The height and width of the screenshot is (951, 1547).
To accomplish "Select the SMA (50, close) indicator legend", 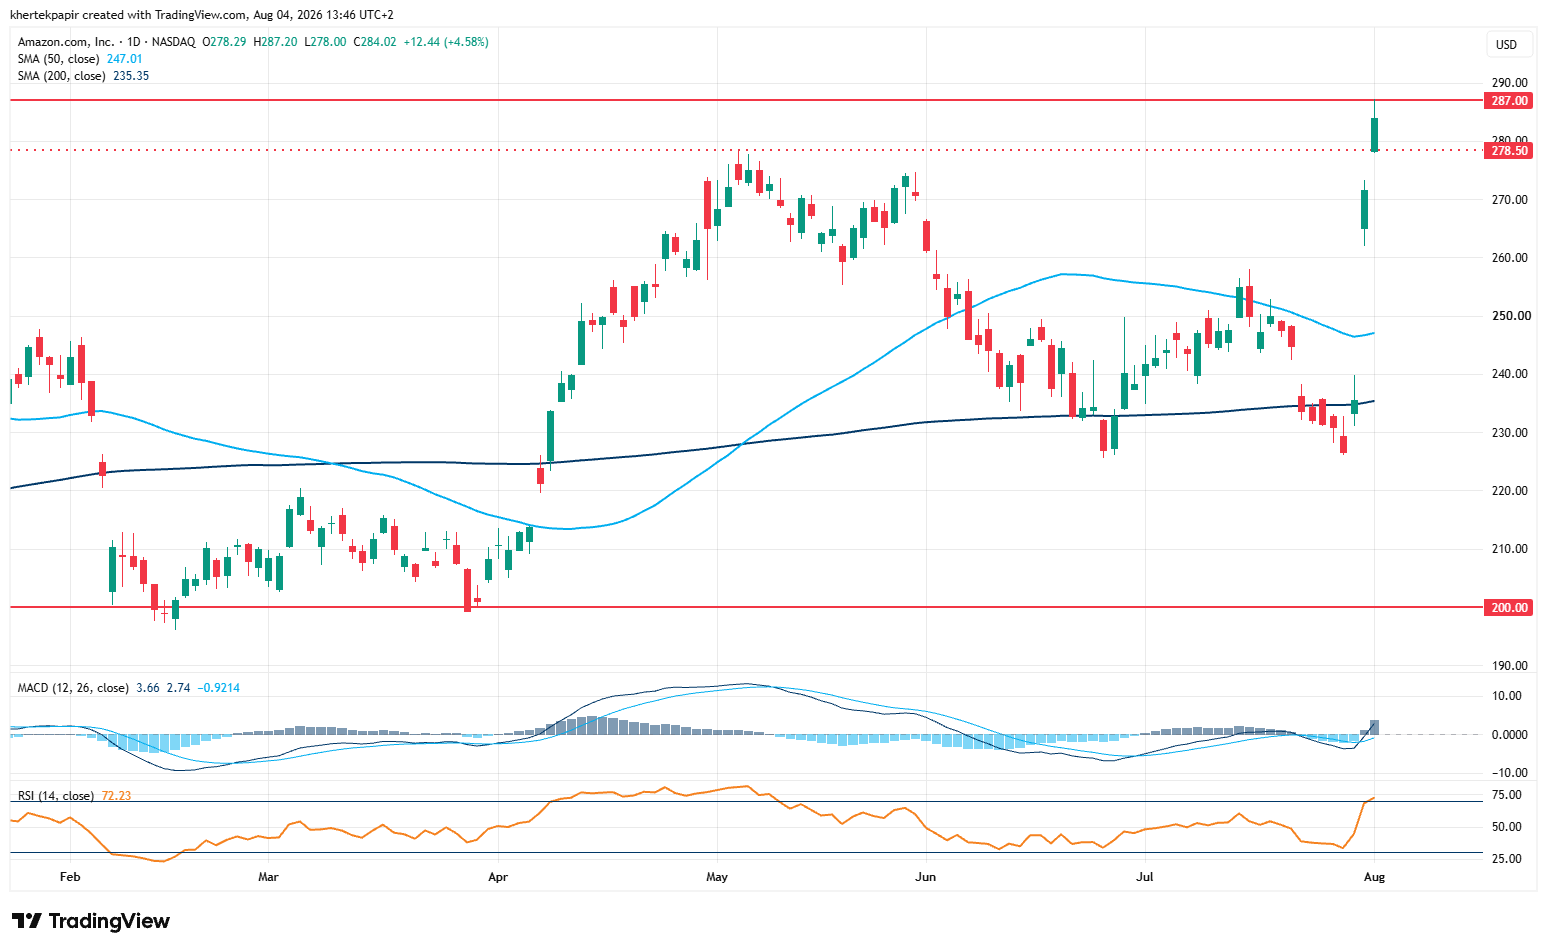I will coord(59,59).
